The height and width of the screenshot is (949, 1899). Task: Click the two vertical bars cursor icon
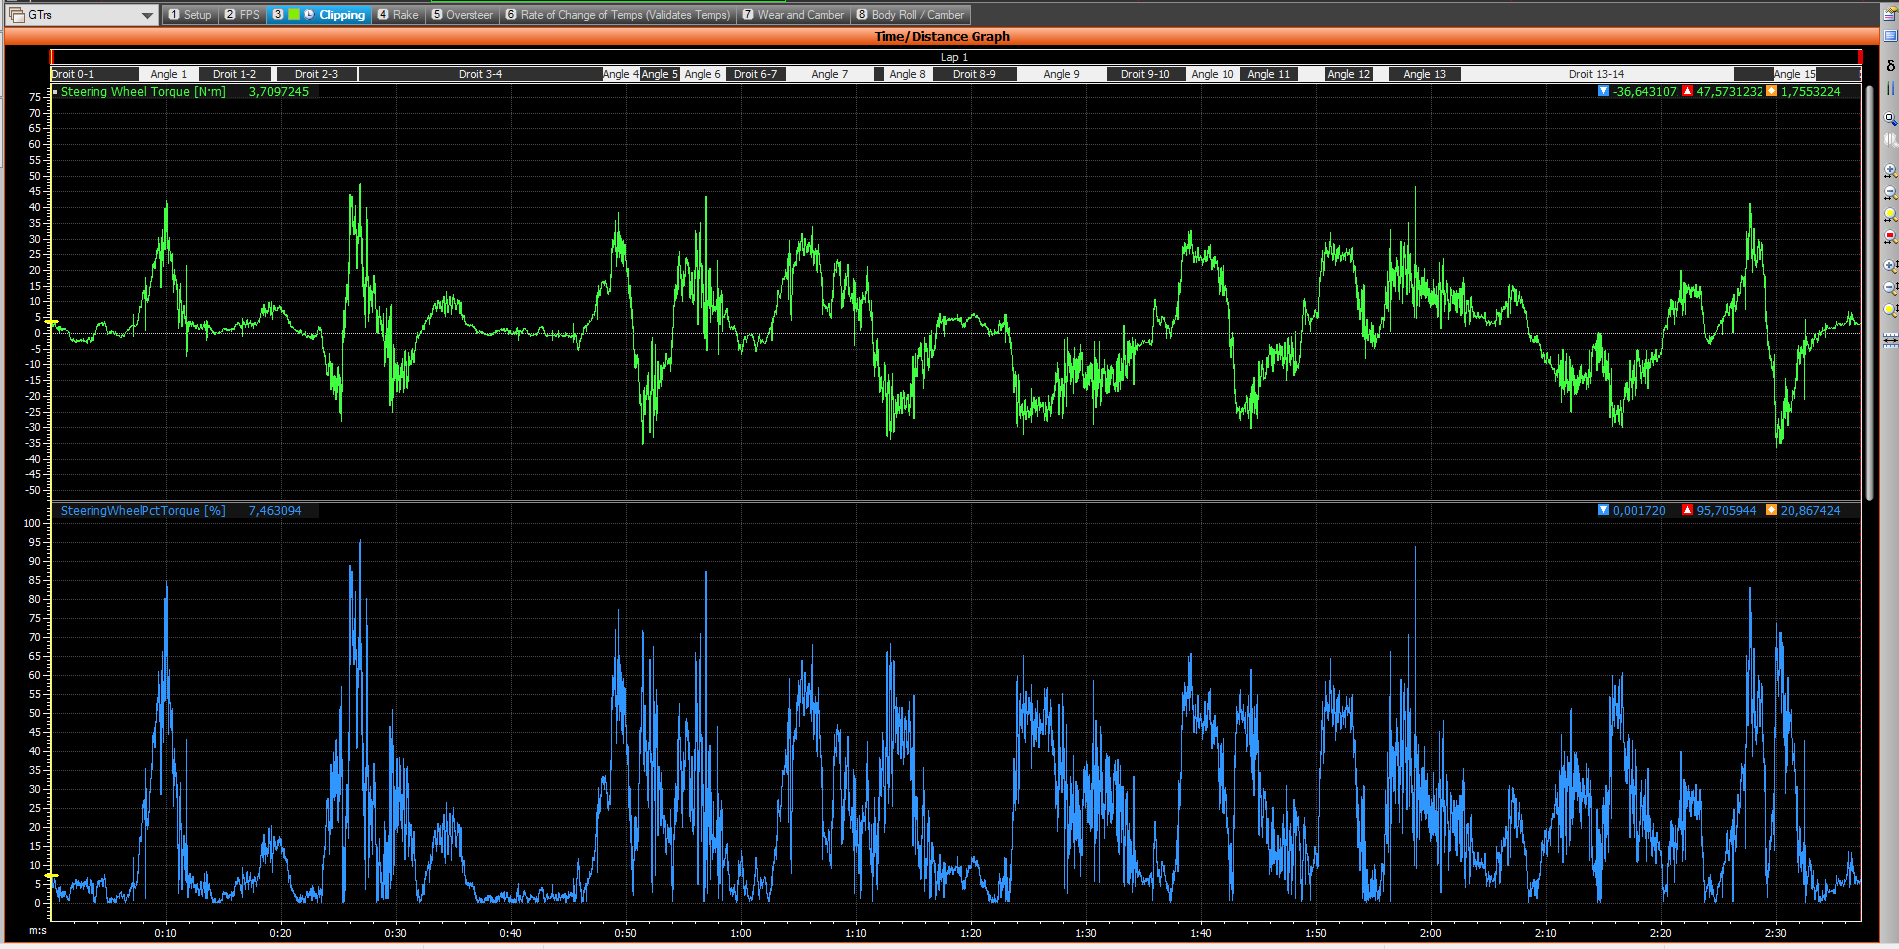1890,89
